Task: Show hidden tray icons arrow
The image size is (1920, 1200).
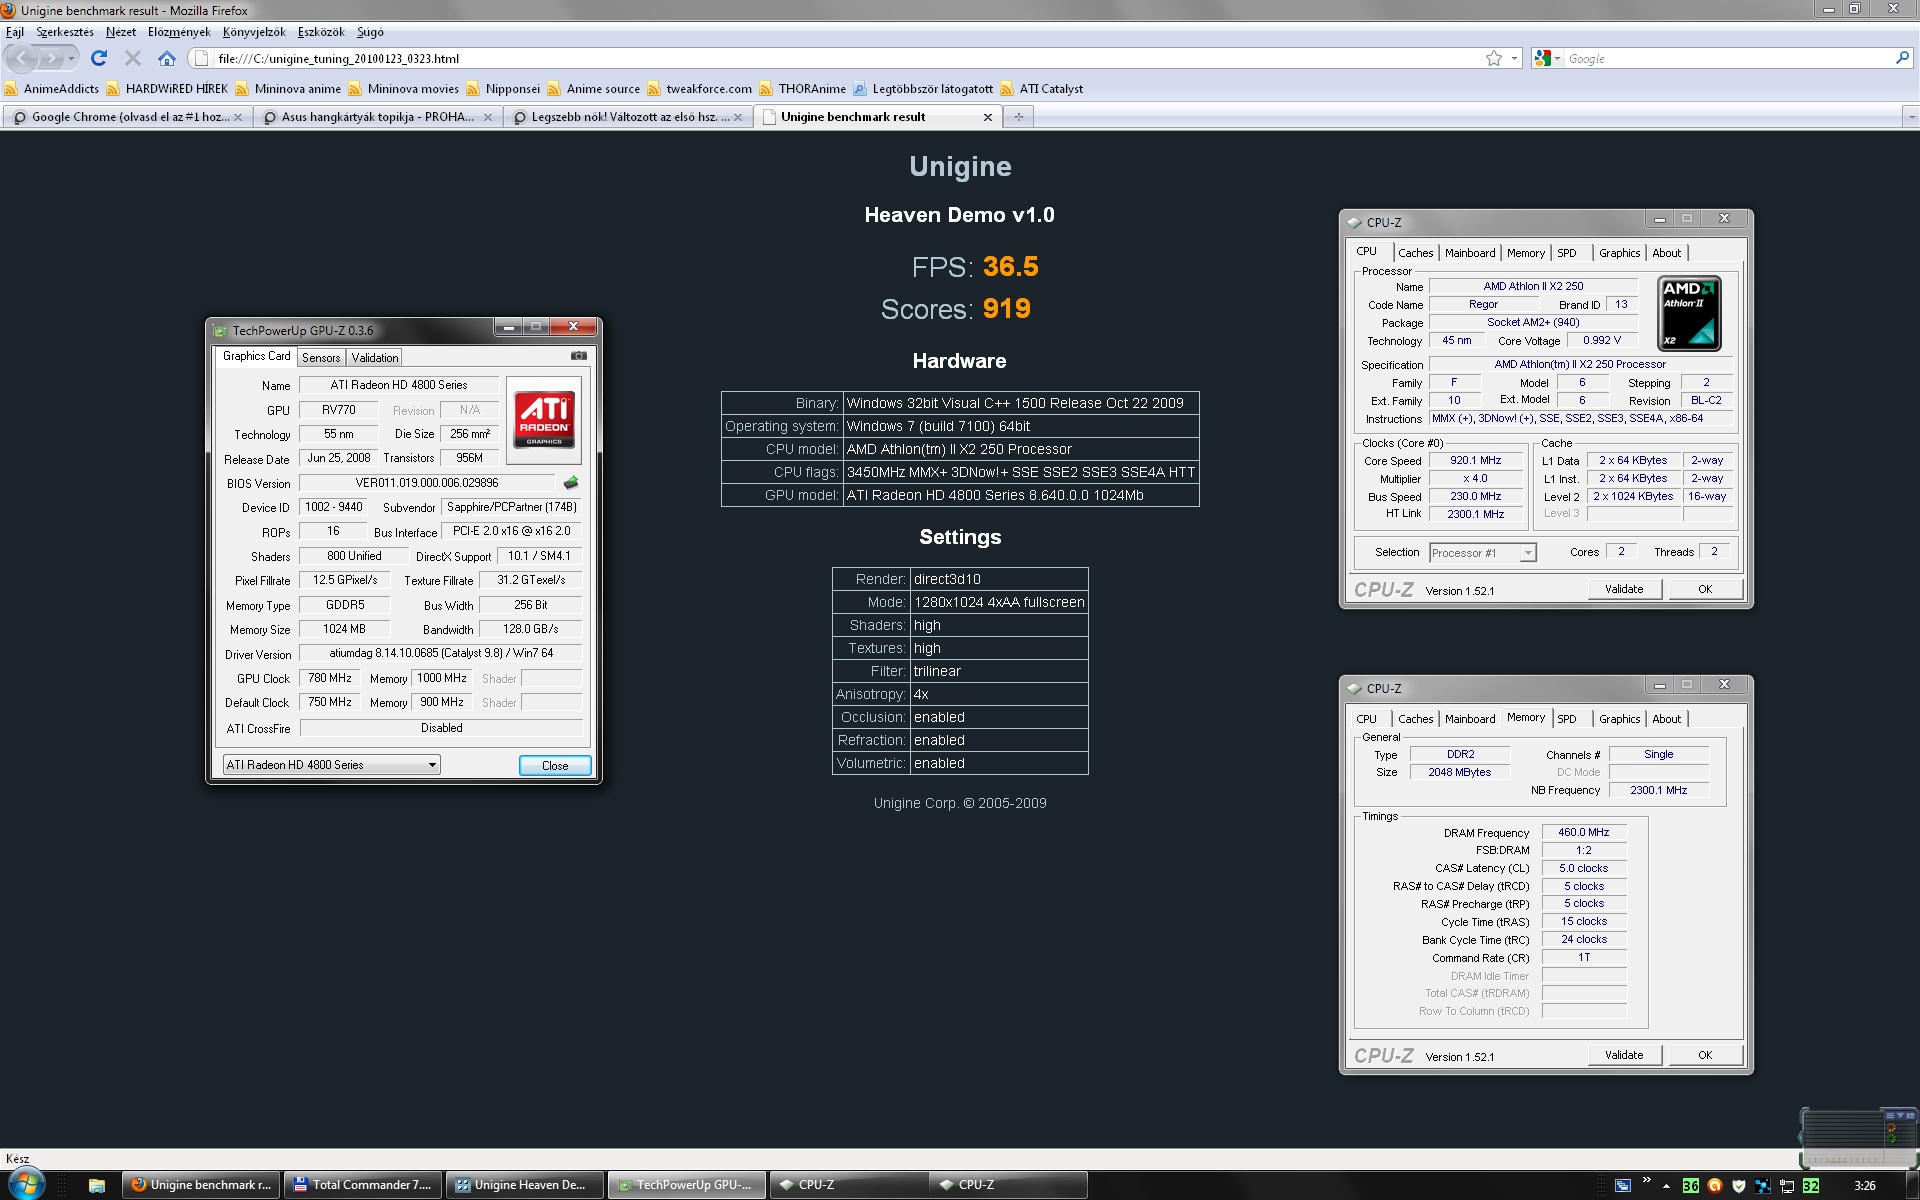Action: [1666, 1186]
